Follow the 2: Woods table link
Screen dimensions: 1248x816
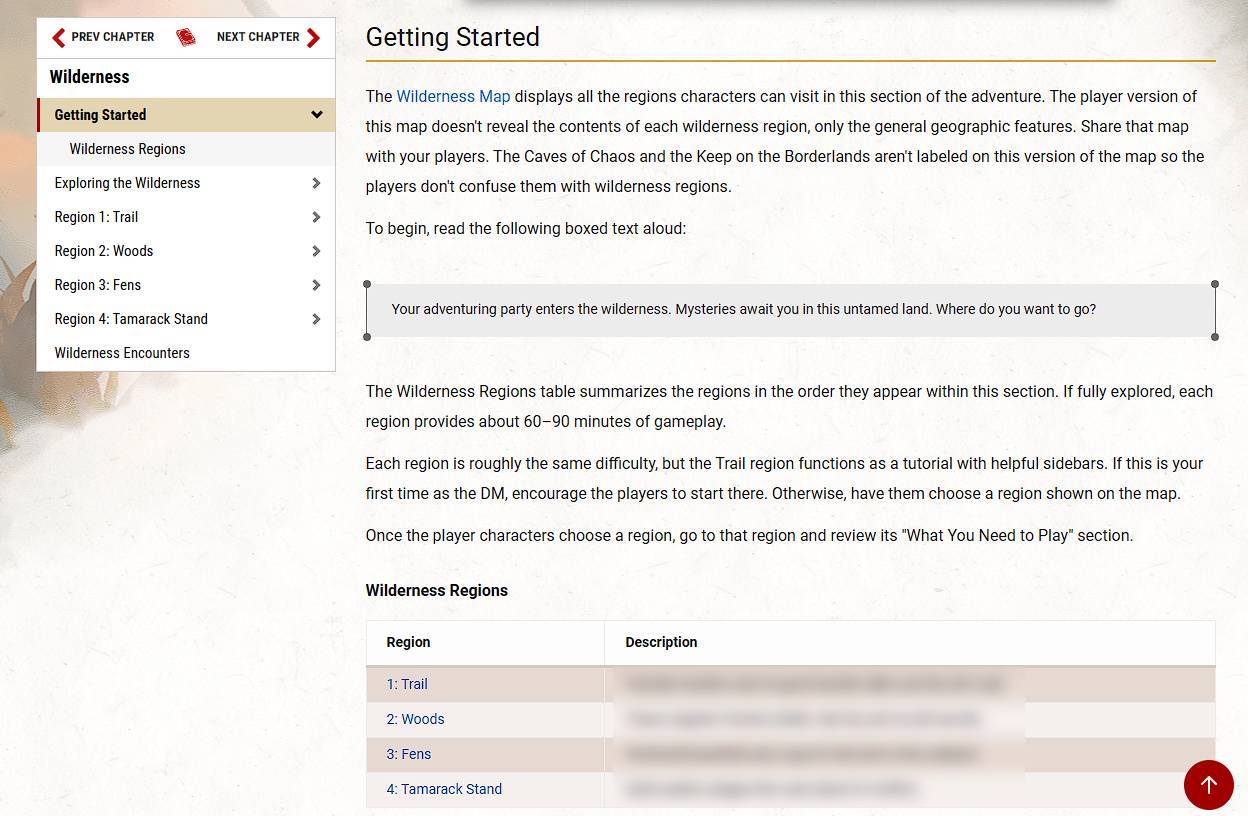pyautogui.click(x=415, y=719)
